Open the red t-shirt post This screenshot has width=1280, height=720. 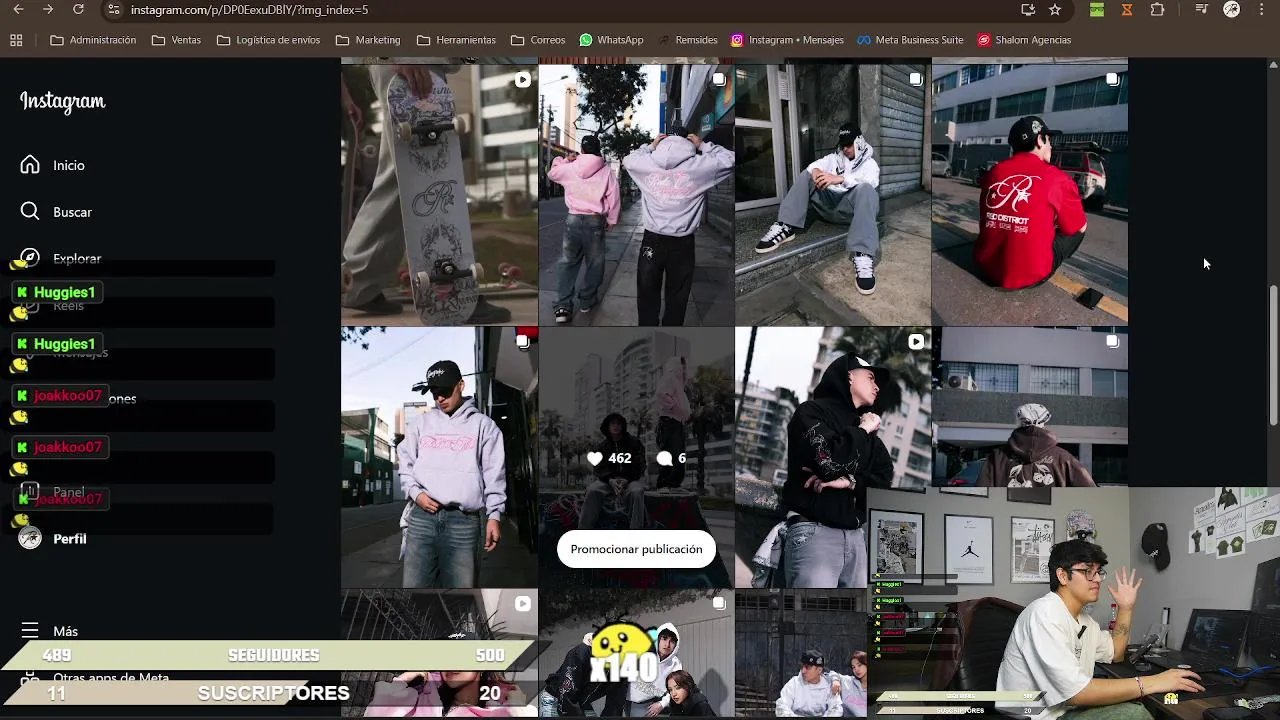coord(1030,195)
